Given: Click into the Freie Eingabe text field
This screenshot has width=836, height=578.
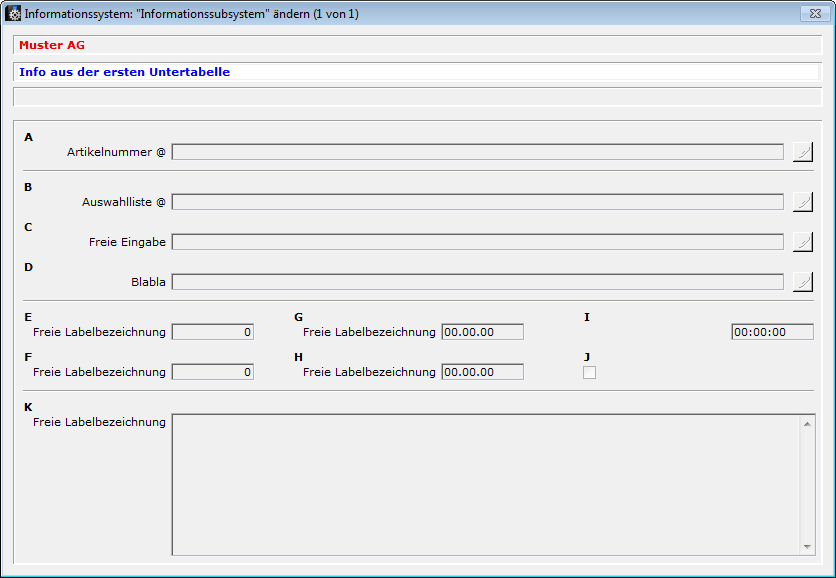Looking at the screenshot, I should coord(477,242).
